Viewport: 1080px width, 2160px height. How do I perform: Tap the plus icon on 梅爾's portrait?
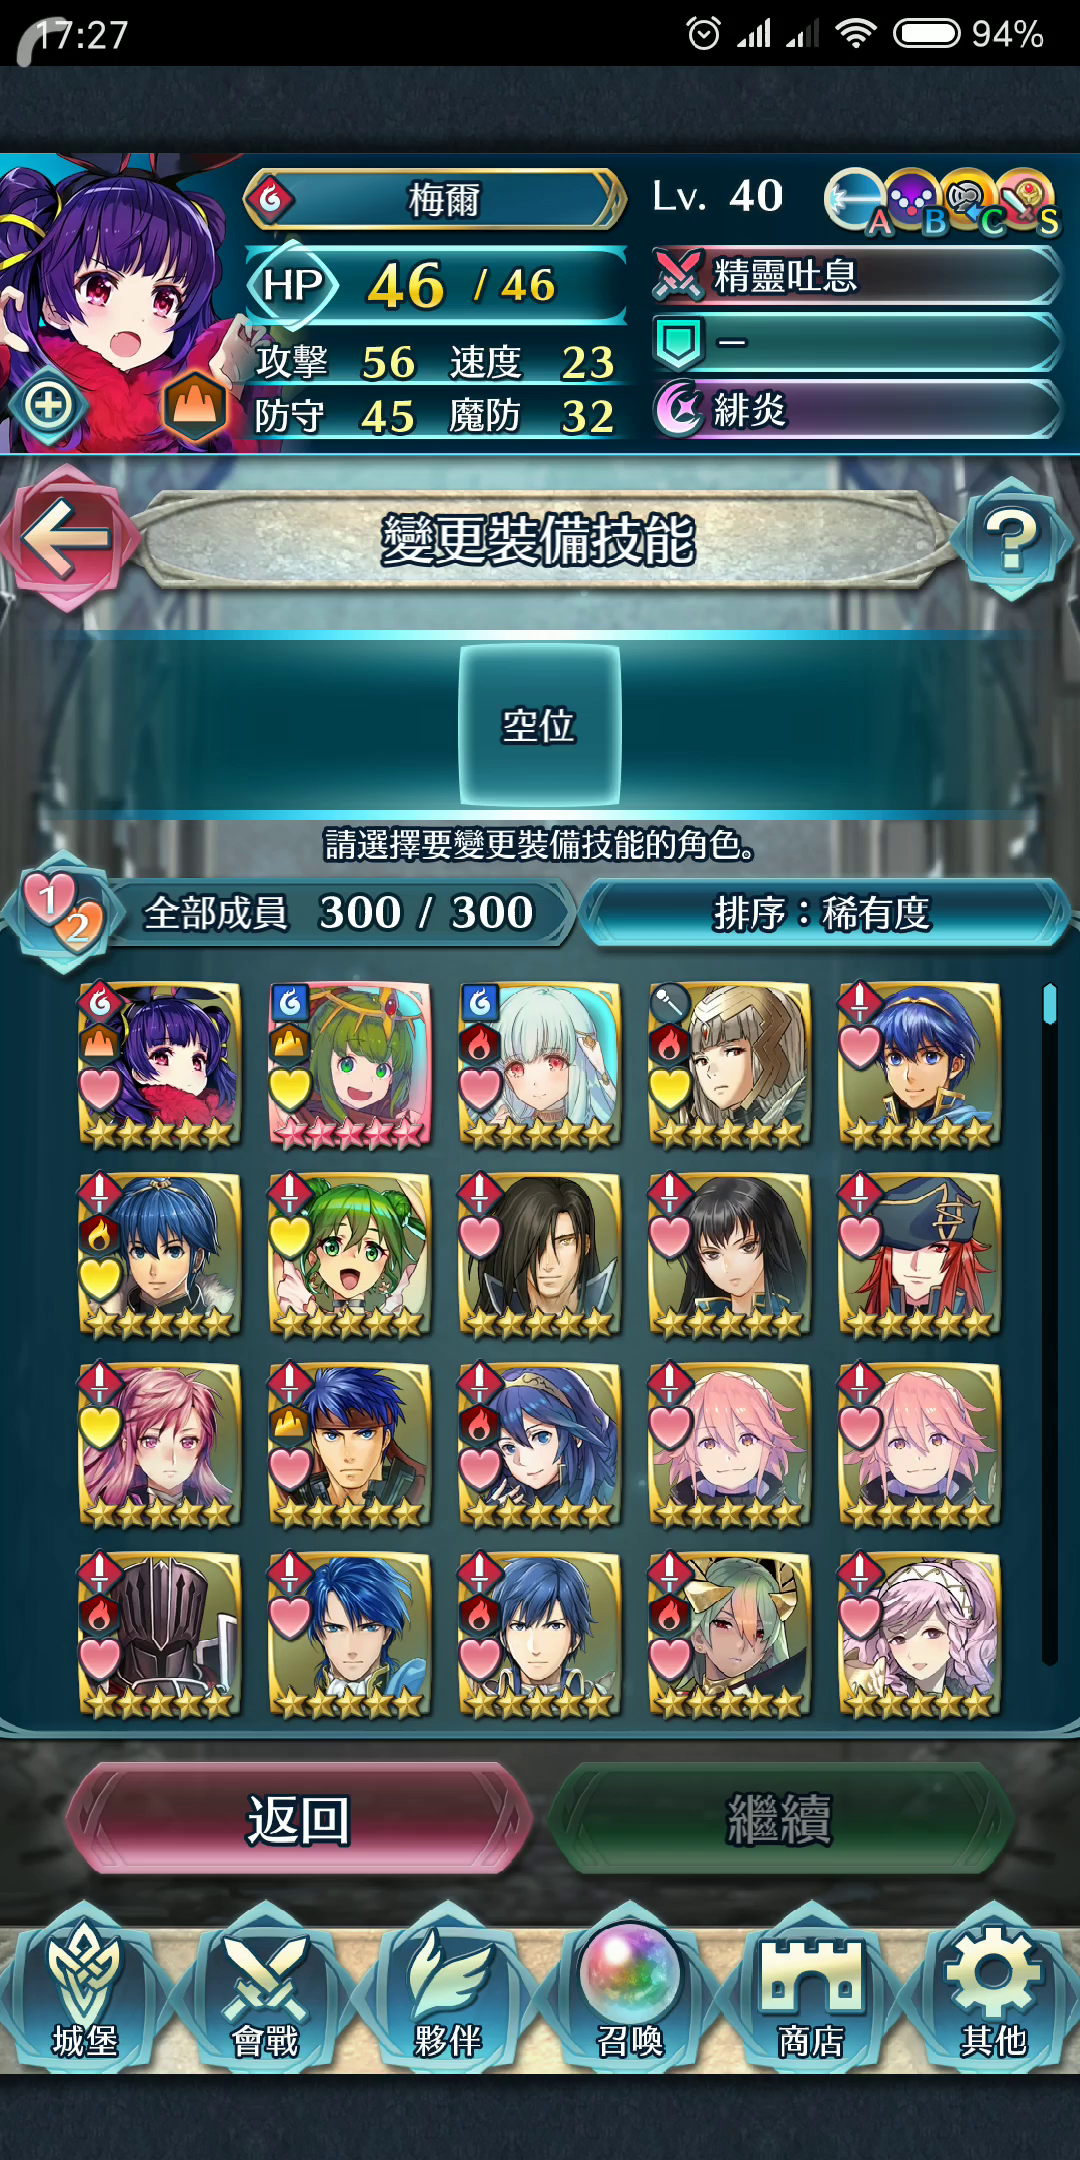(48, 406)
